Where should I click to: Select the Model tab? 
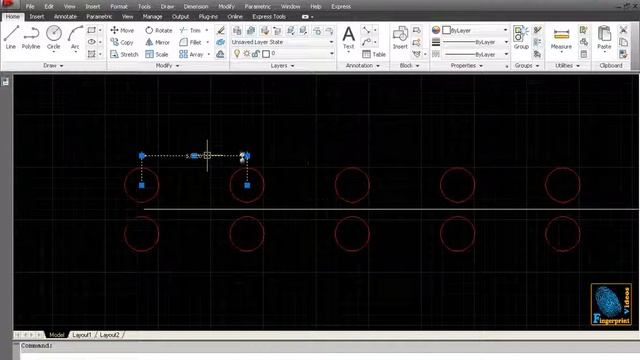56,335
